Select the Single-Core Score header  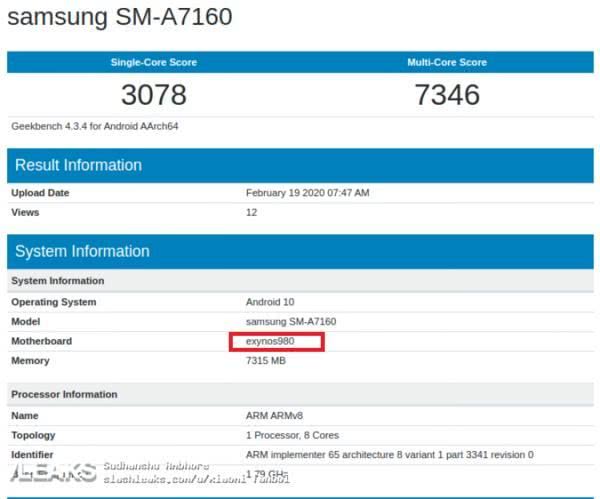pos(154,62)
